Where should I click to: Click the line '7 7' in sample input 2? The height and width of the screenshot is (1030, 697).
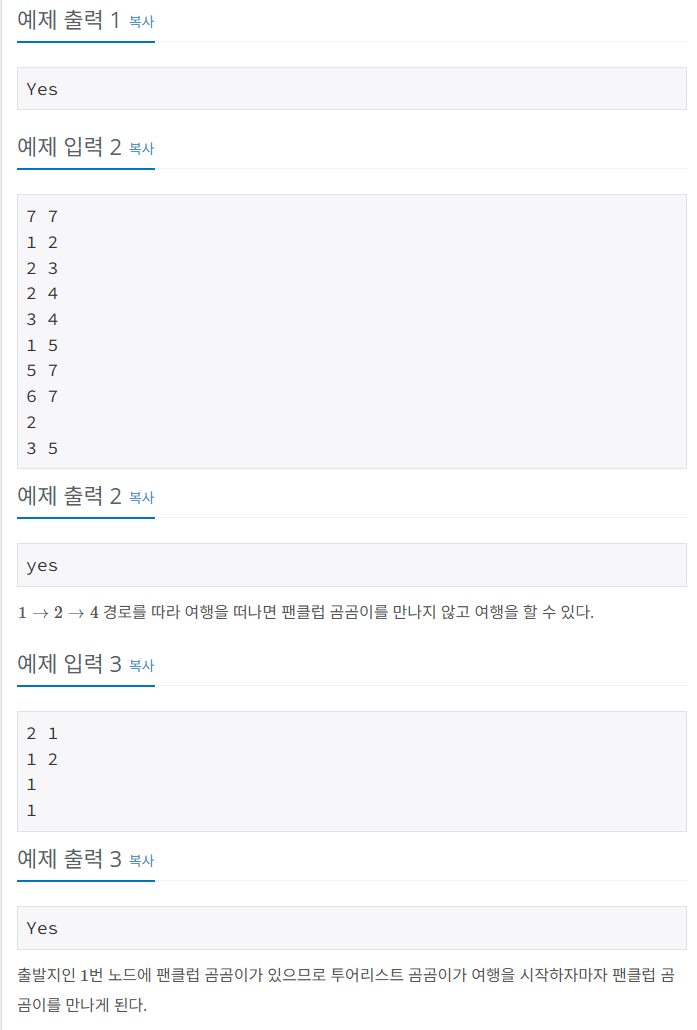[x=40, y=216]
